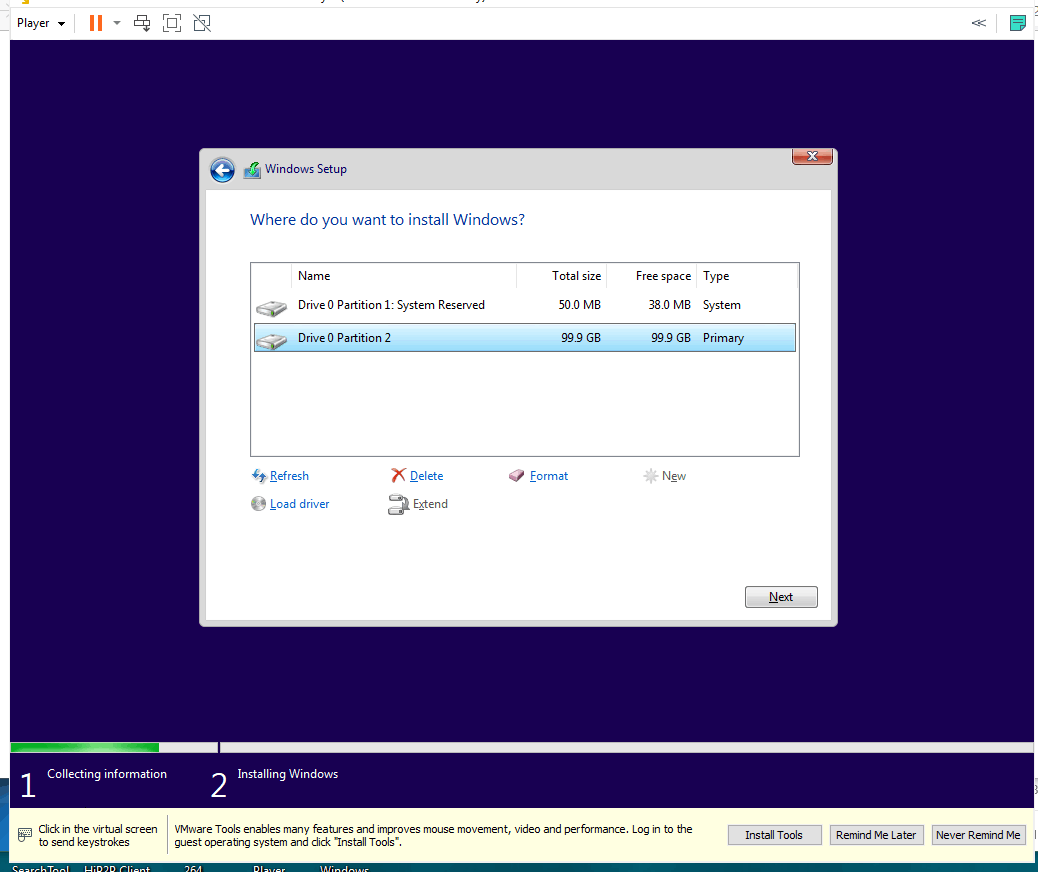Image resolution: width=1038 pixels, height=872 pixels.
Task: Click the Remind Me Later button
Action: (876, 835)
